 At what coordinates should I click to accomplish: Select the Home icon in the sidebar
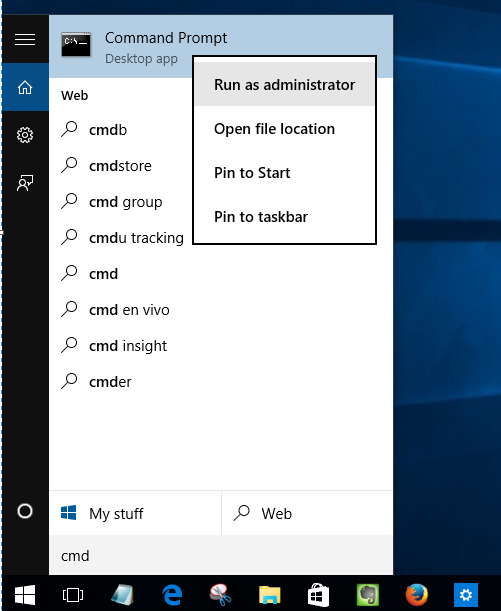[25, 87]
